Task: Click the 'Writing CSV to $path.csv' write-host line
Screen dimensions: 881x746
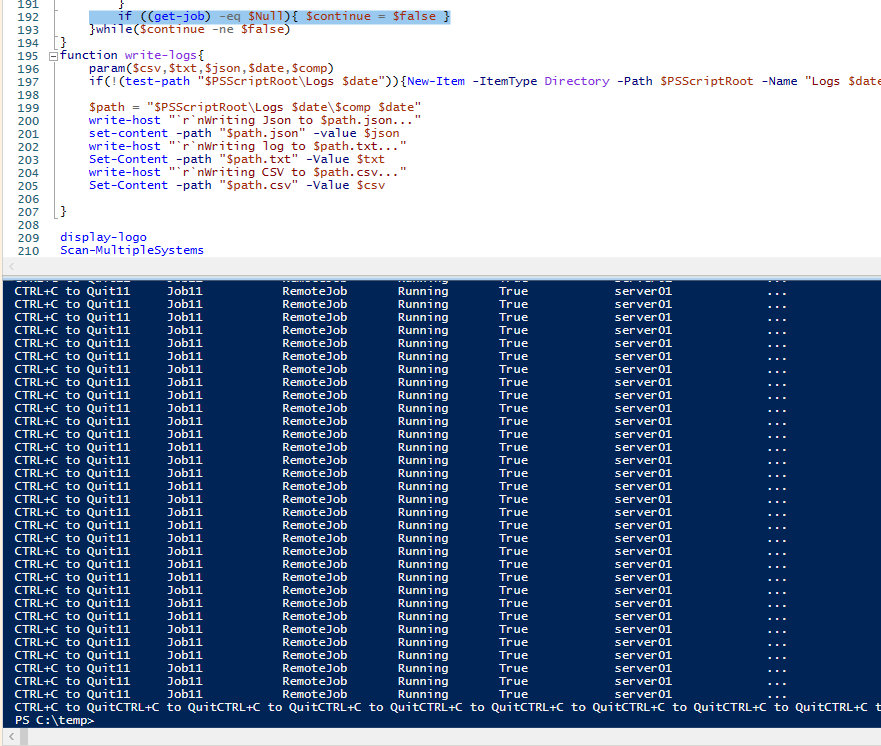Action: pyautogui.click(x=248, y=172)
